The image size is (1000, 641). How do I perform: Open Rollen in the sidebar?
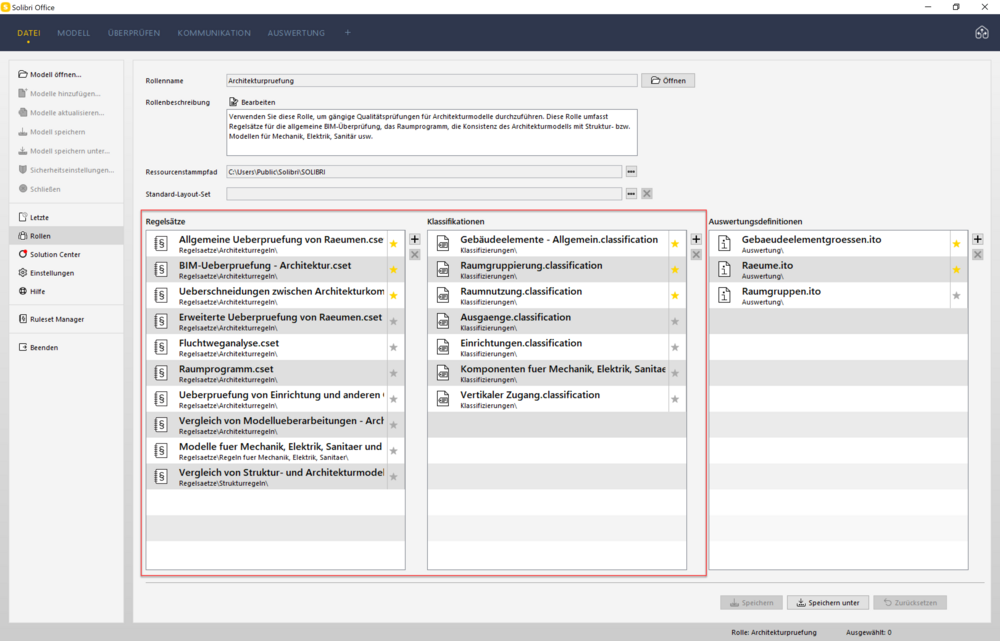point(66,235)
